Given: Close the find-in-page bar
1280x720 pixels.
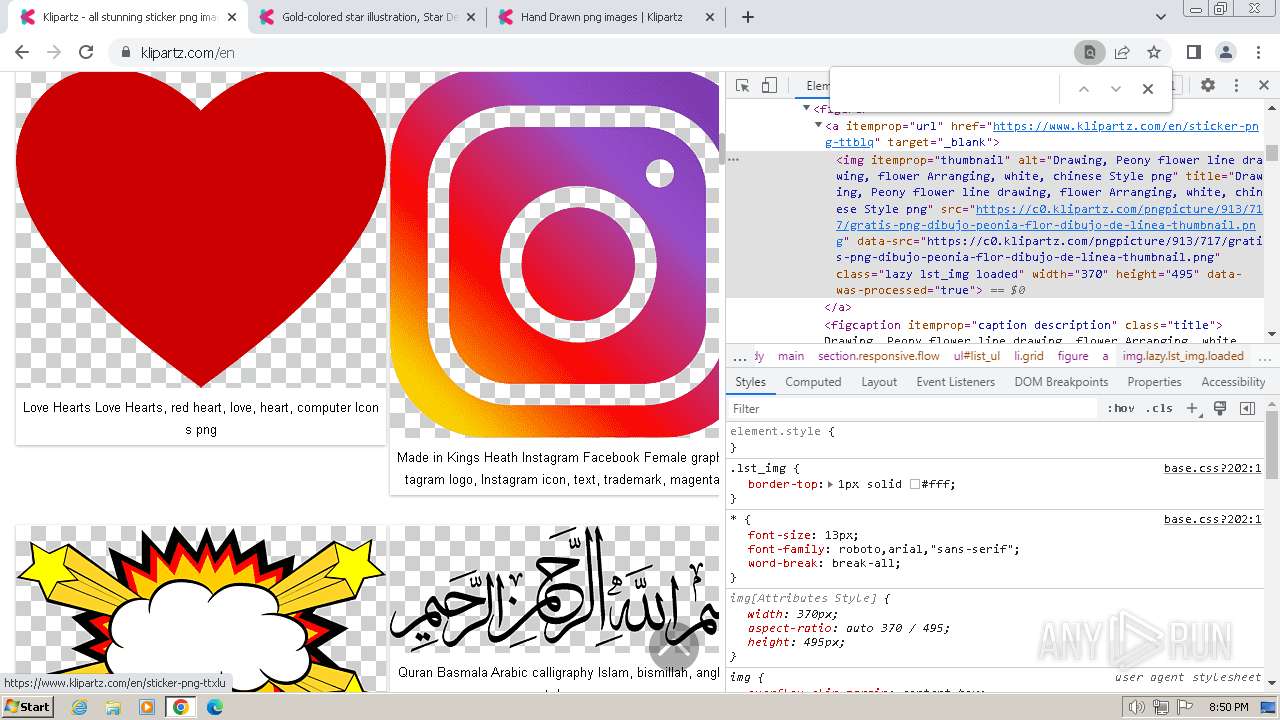Looking at the screenshot, I should 1148,89.
